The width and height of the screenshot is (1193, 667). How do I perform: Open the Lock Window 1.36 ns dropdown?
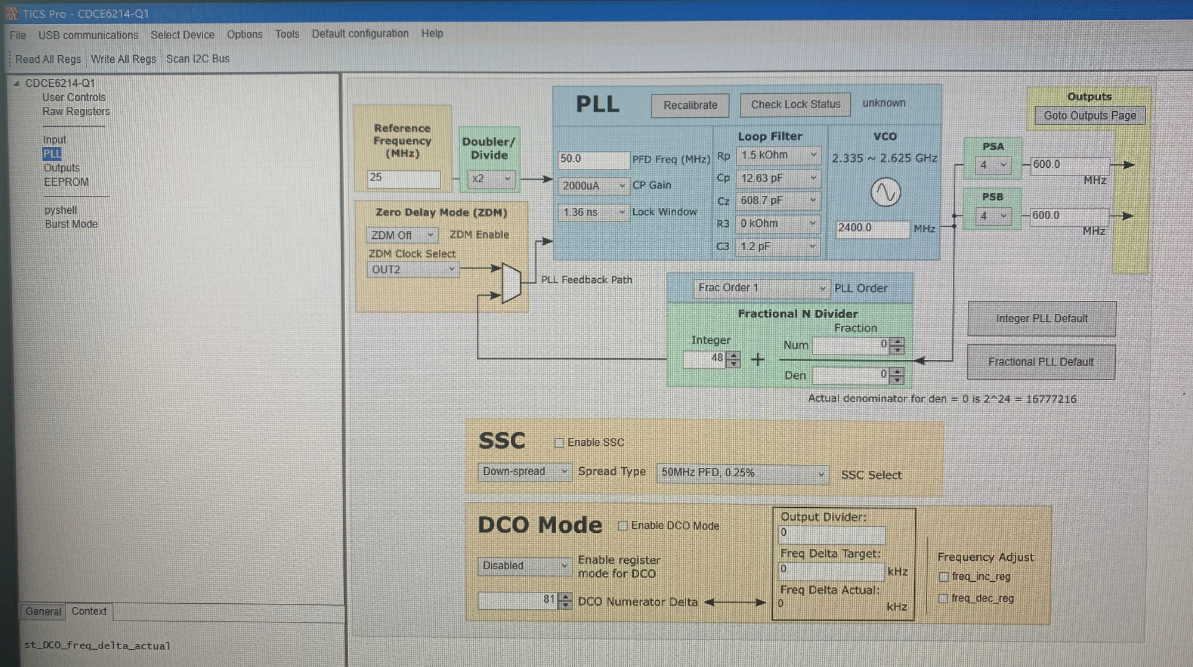(x=593, y=212)
